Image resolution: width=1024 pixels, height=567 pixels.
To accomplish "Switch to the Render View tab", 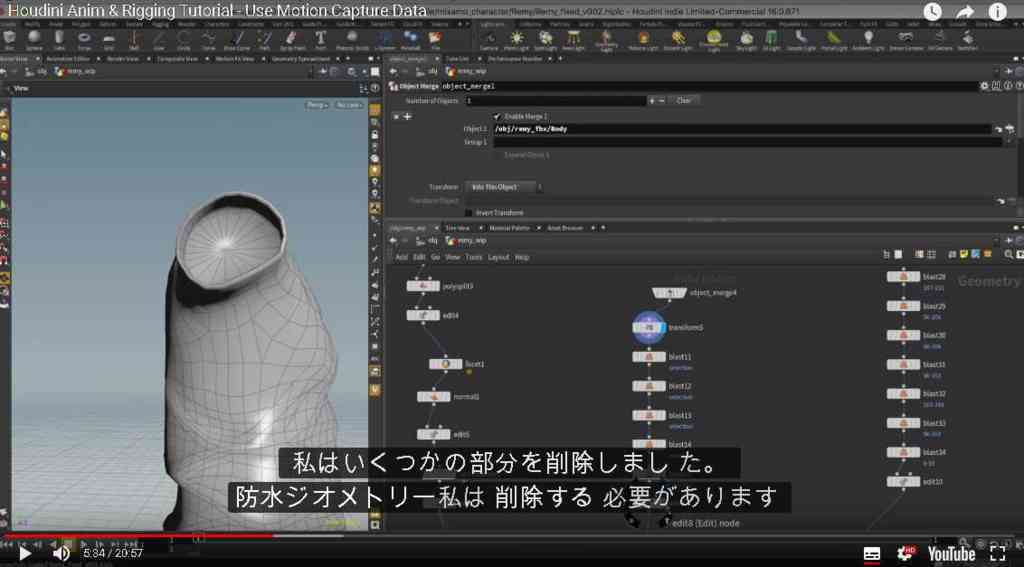I will pos(123,59).
